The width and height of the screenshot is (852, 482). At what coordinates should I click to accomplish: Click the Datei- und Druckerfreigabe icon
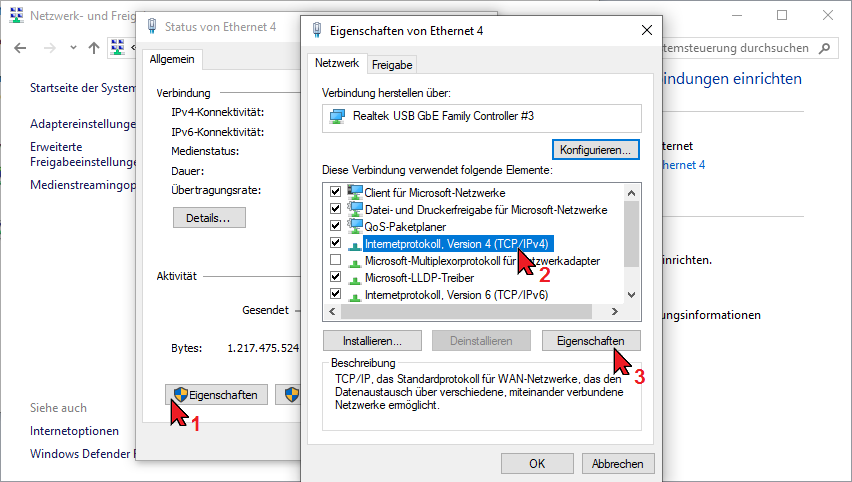(355, 209)
